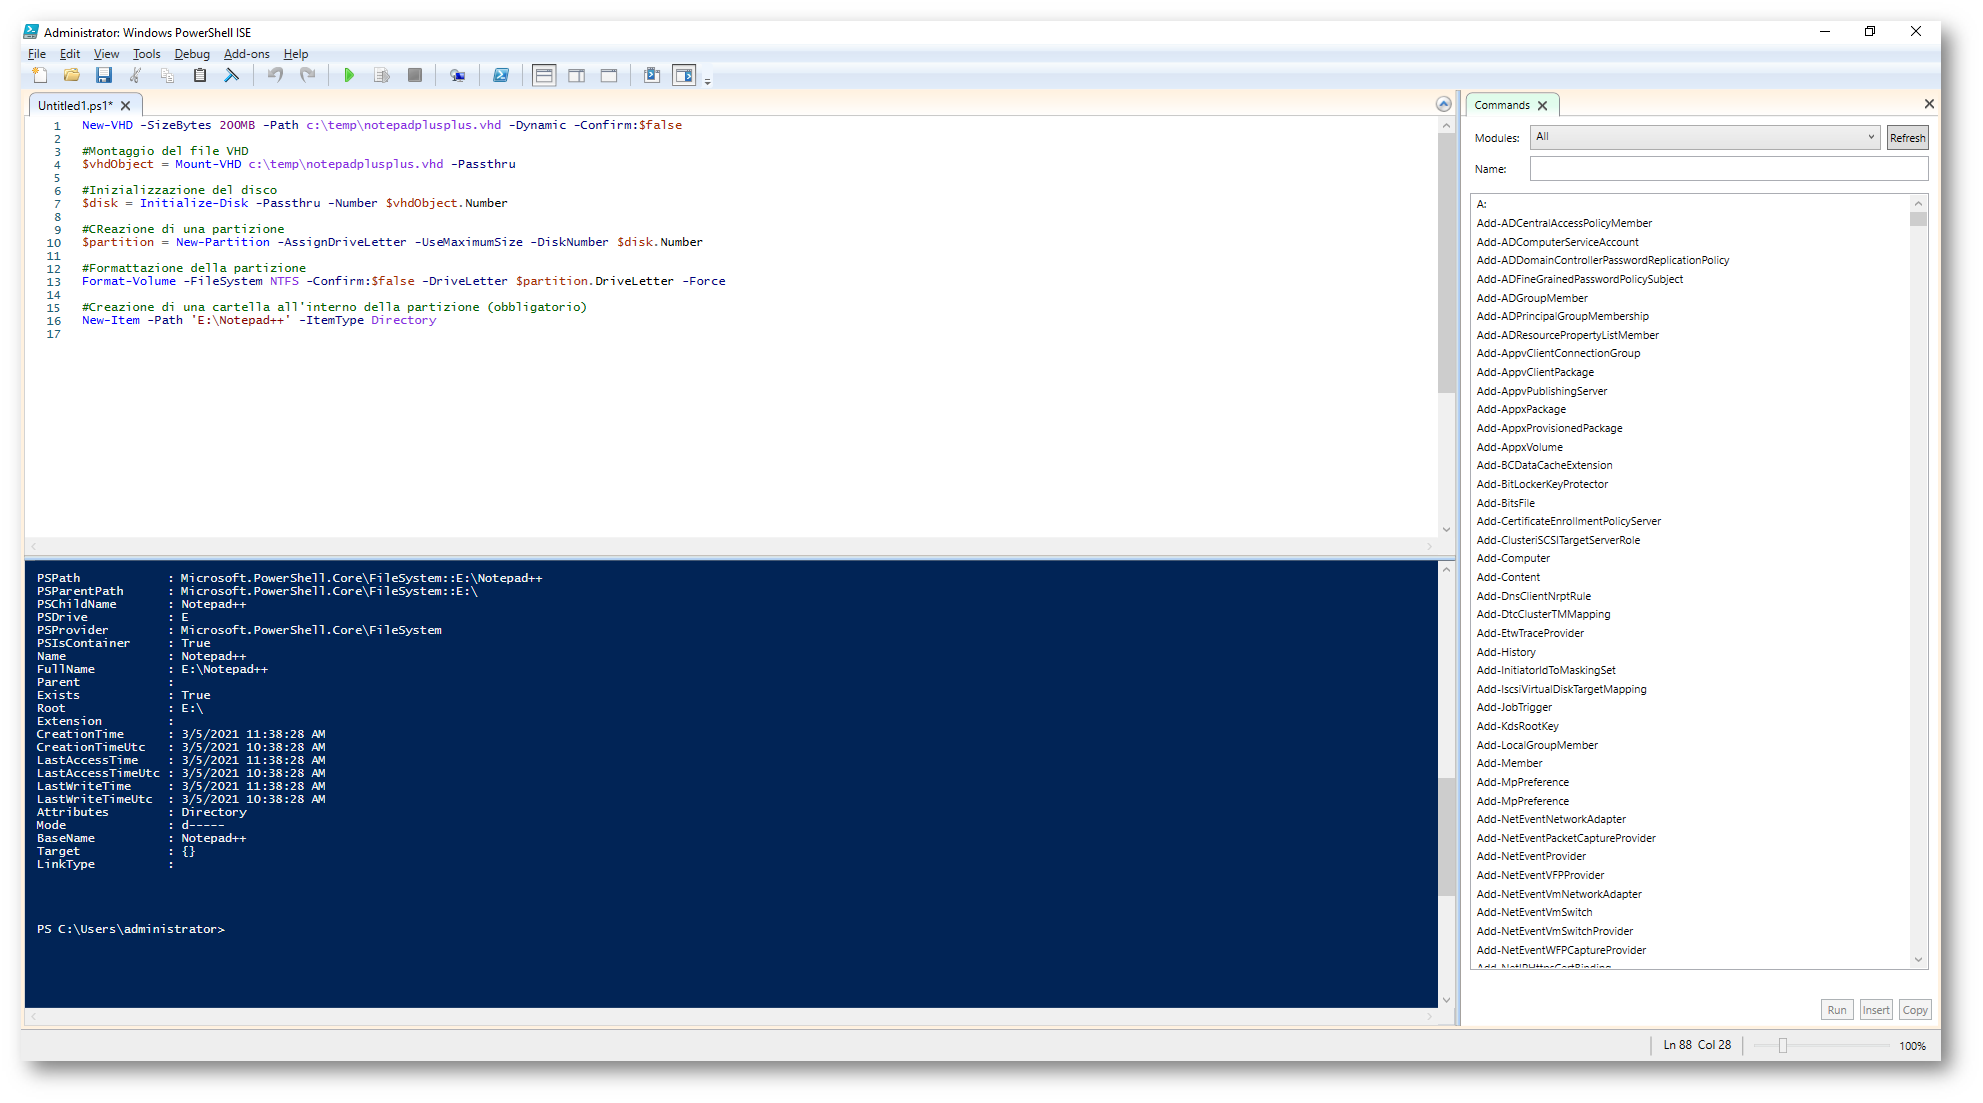This screenshot has width=1983, height=1103.
Task: Run the script with the green play icon
Action: tap(349, 75)
